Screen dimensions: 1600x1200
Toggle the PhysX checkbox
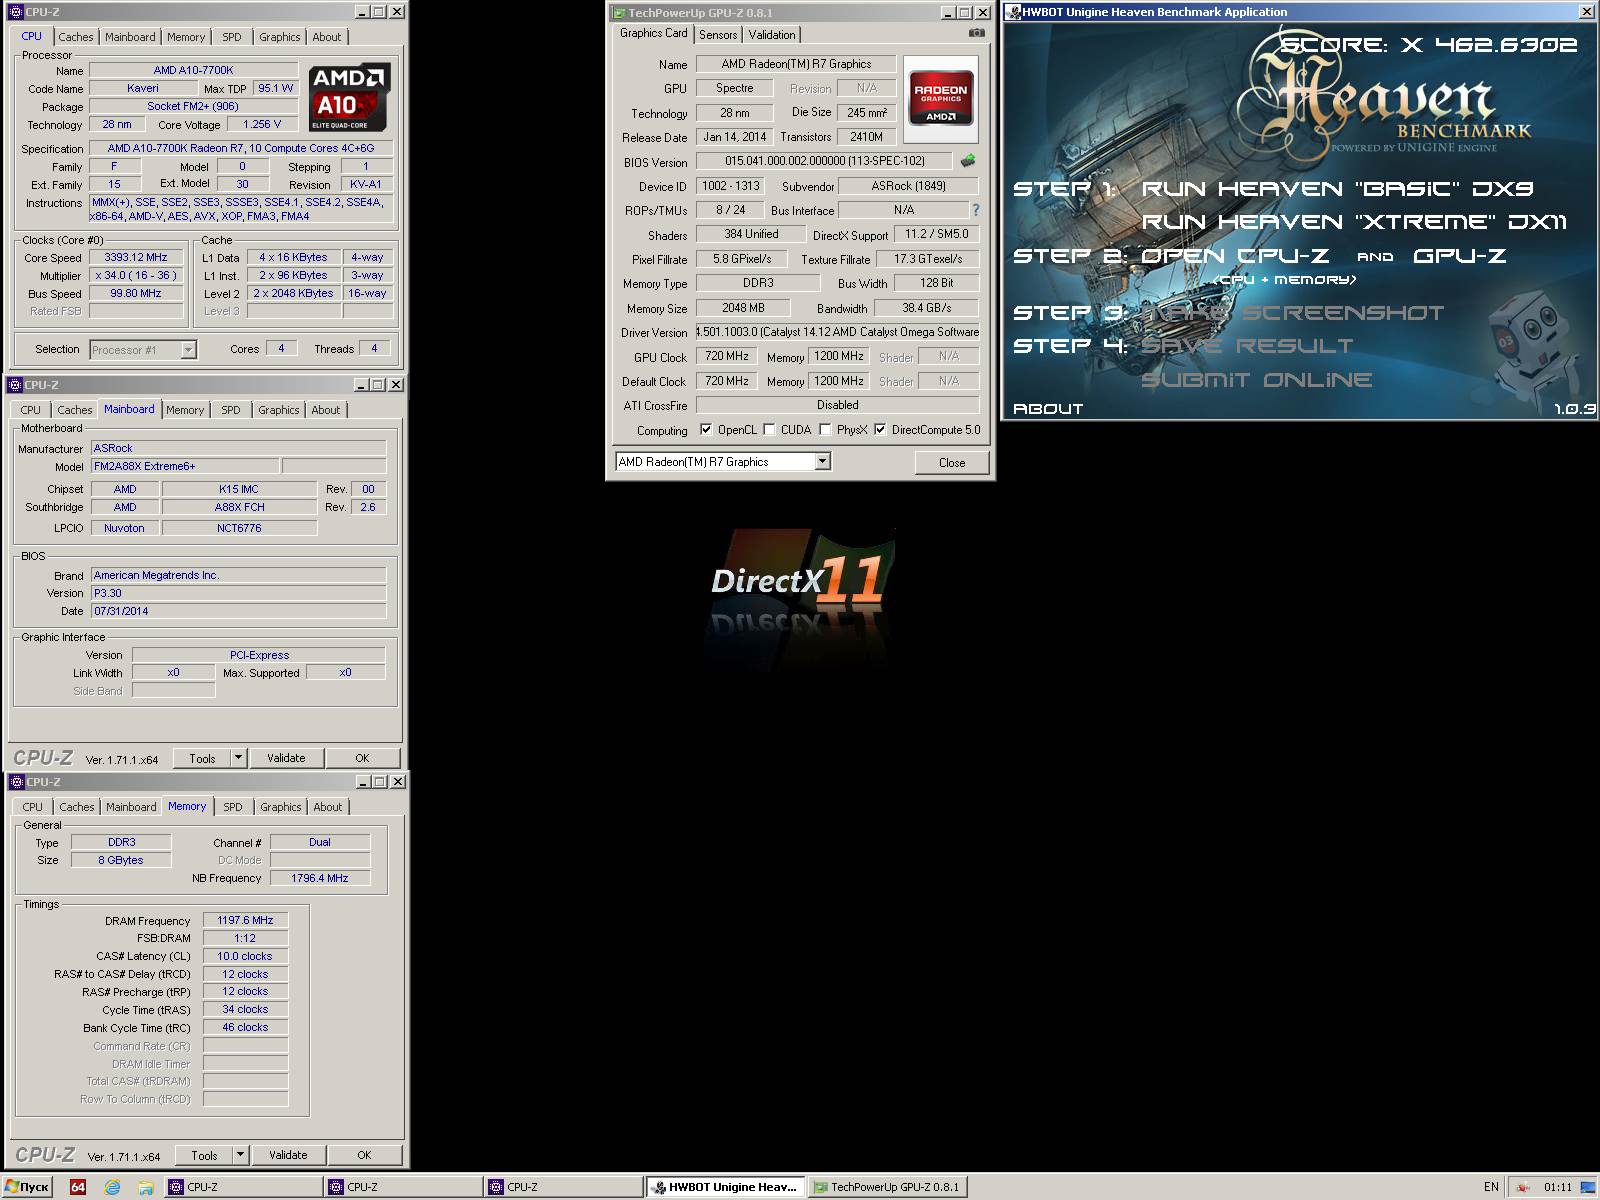click(825, 430)
